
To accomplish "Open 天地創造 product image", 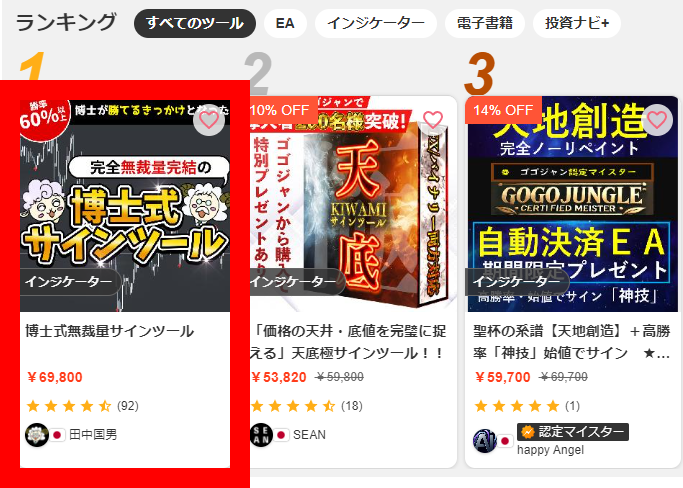I will [x=572, y=204].
